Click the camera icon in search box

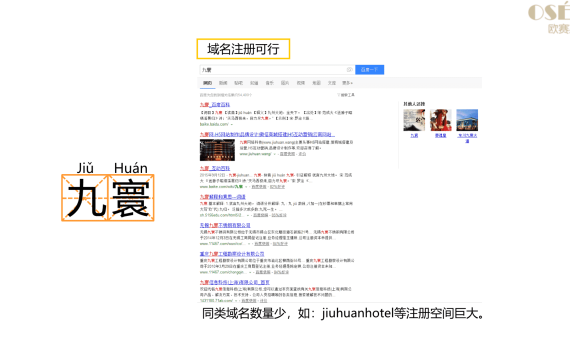[x=349, y=69]
